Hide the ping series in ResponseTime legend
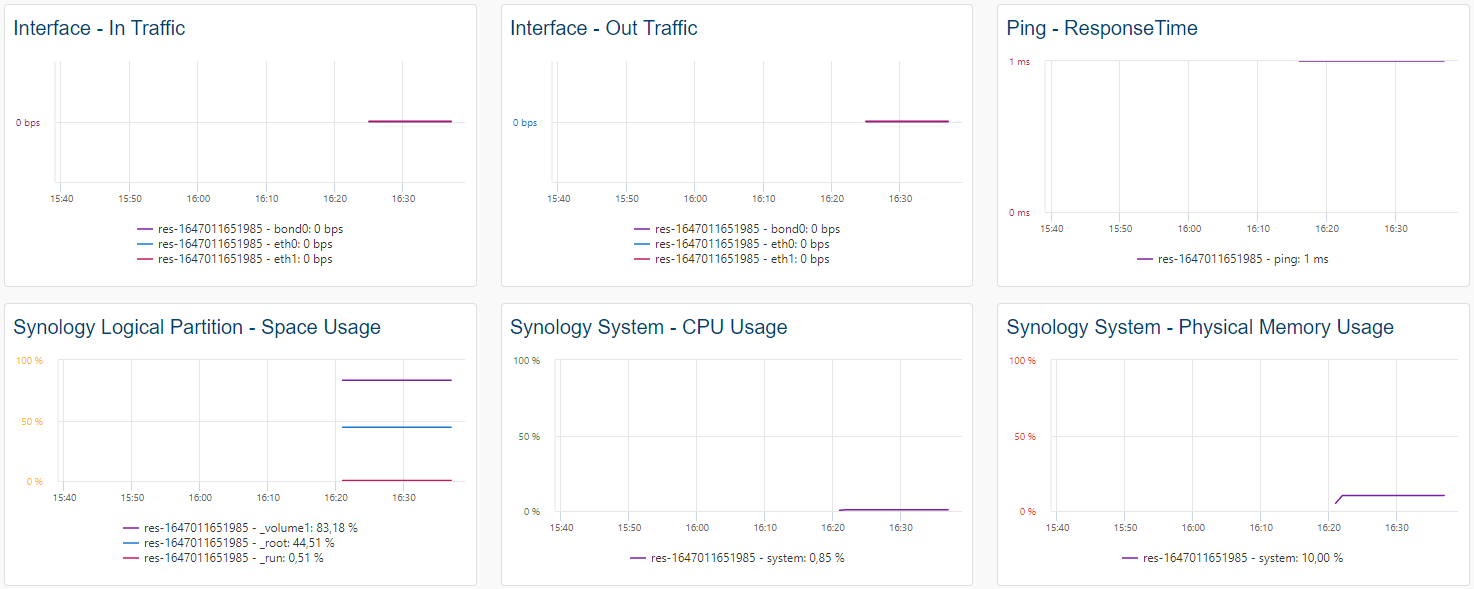 (x=1235, y=258)
